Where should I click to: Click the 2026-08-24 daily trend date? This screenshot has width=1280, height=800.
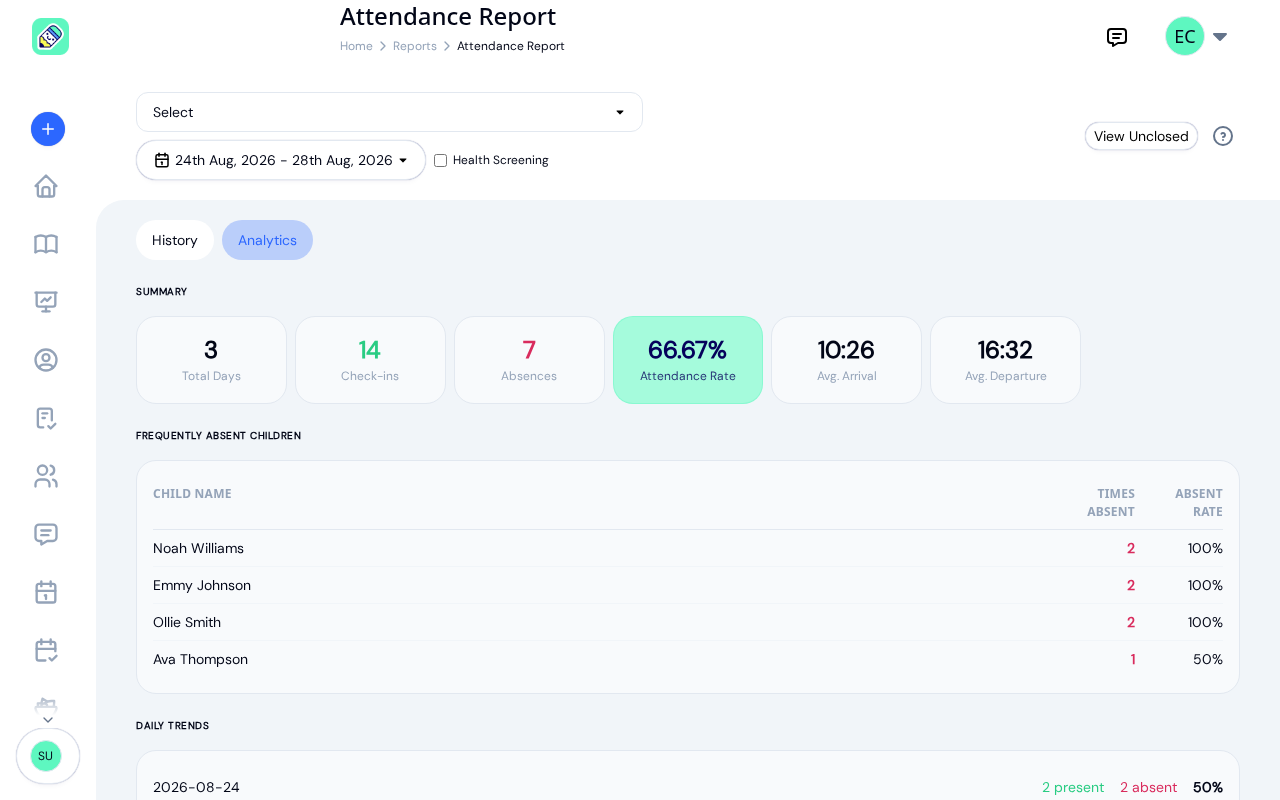196,787
